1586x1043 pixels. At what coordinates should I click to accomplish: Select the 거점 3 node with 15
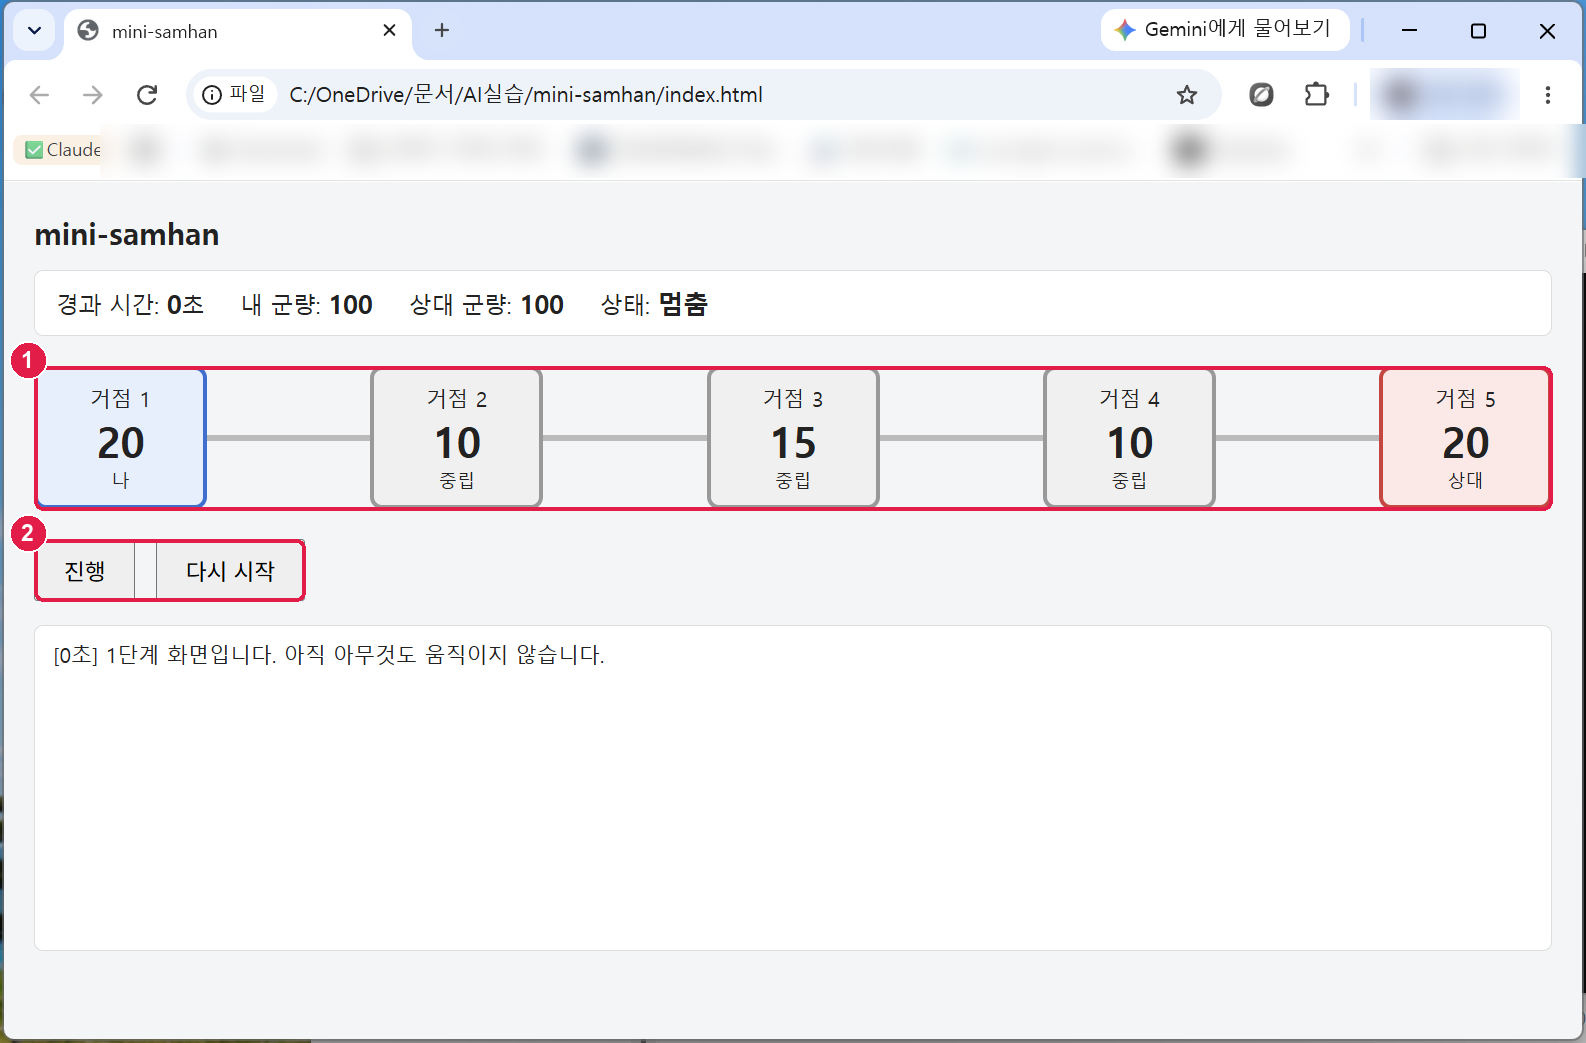[793, 438]
